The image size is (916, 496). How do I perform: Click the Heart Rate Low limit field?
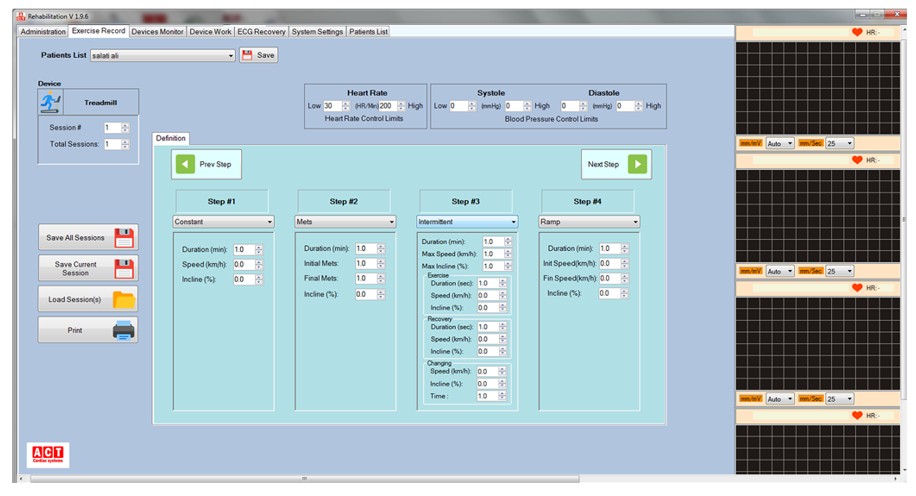click(x=332, y=105)
